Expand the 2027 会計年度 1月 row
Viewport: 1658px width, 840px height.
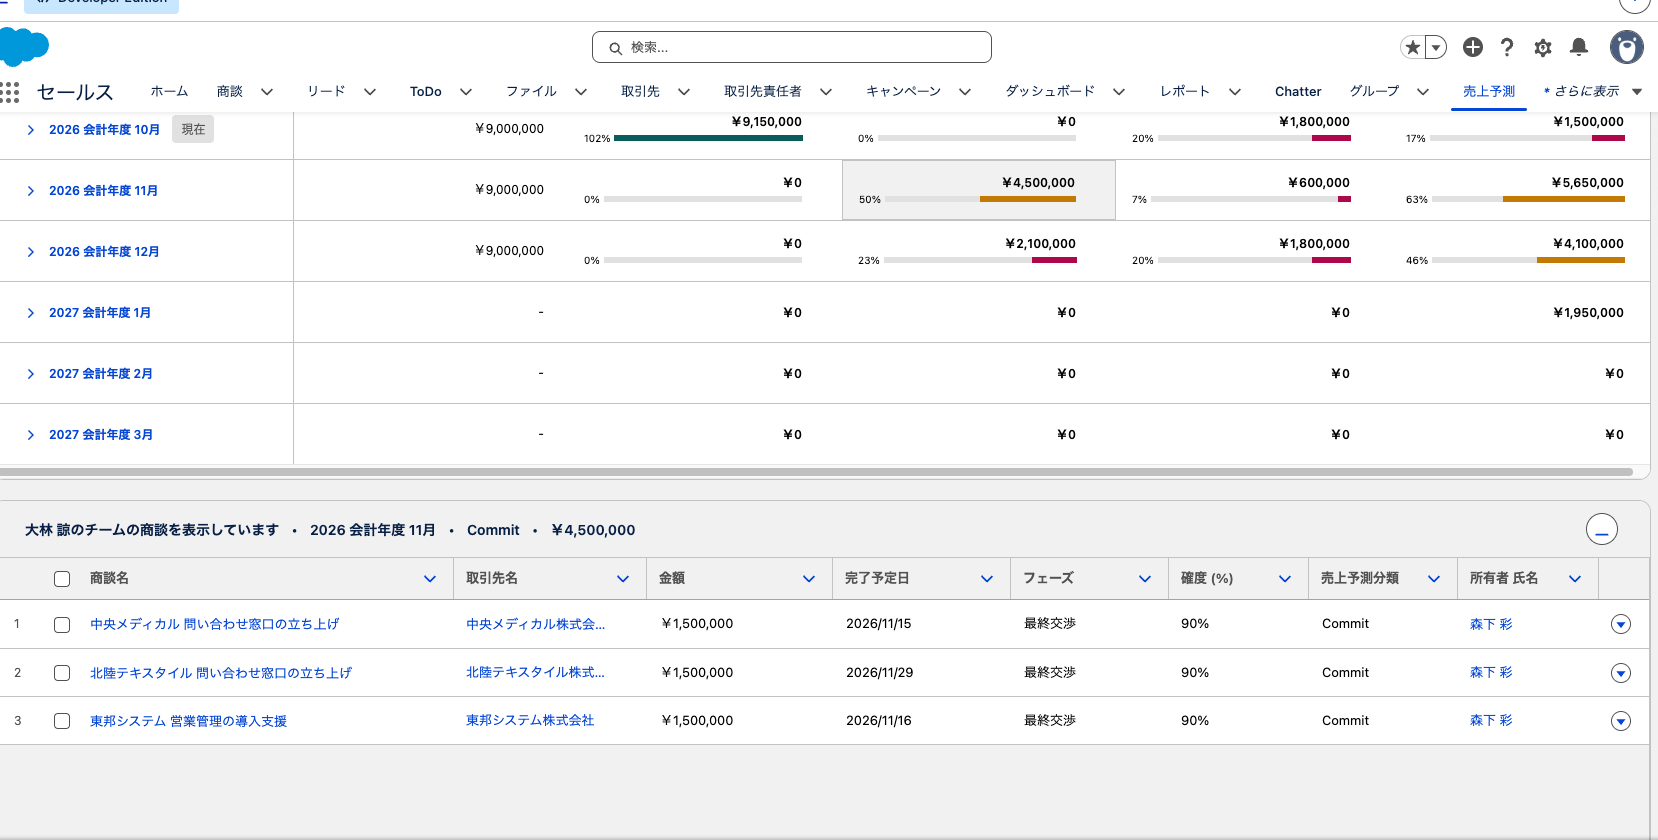(31, 313)
